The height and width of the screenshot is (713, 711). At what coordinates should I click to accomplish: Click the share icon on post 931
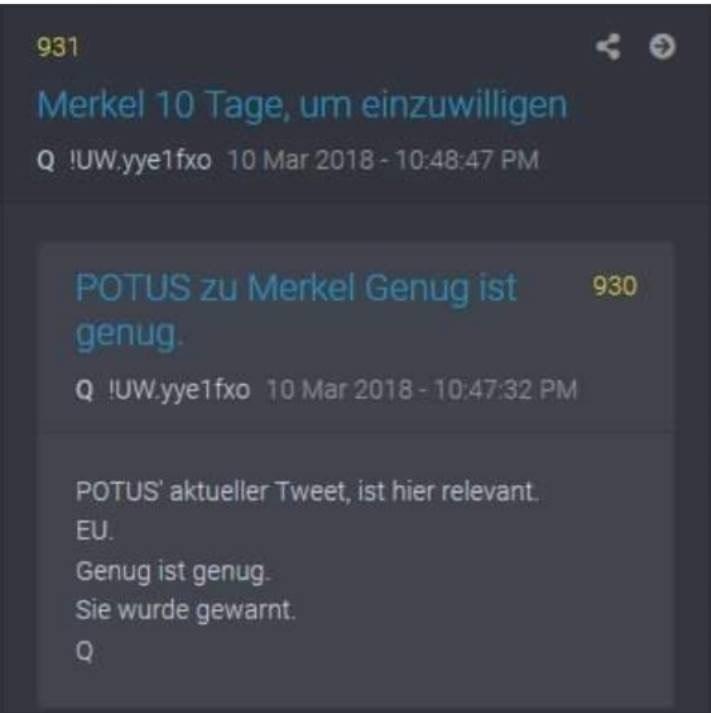(x=608, y=47)
